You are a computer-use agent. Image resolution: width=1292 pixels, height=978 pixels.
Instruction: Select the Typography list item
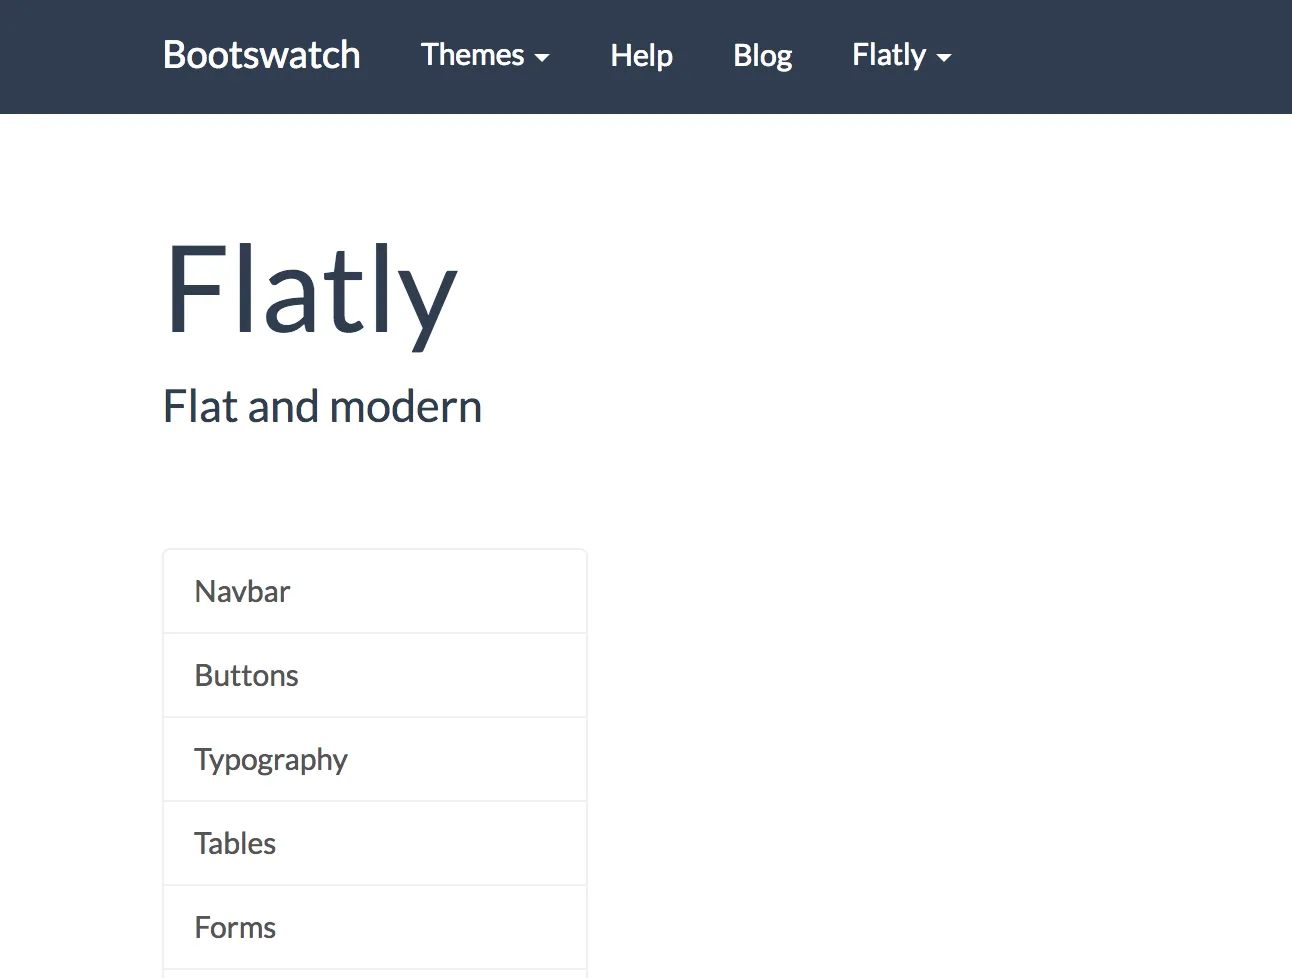coord(374,759)
